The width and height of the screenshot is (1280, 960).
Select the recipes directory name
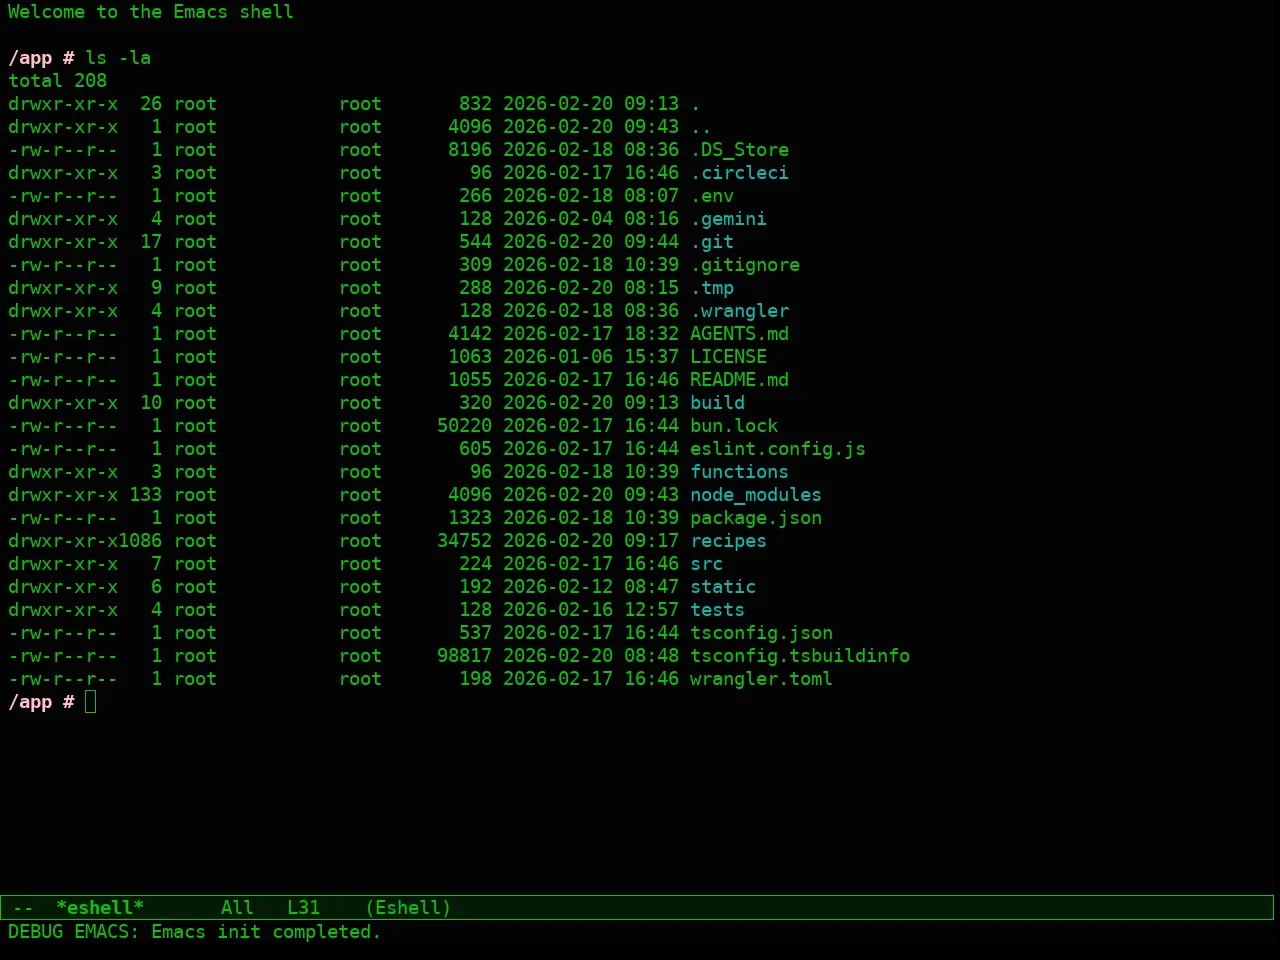click(728, 541)
